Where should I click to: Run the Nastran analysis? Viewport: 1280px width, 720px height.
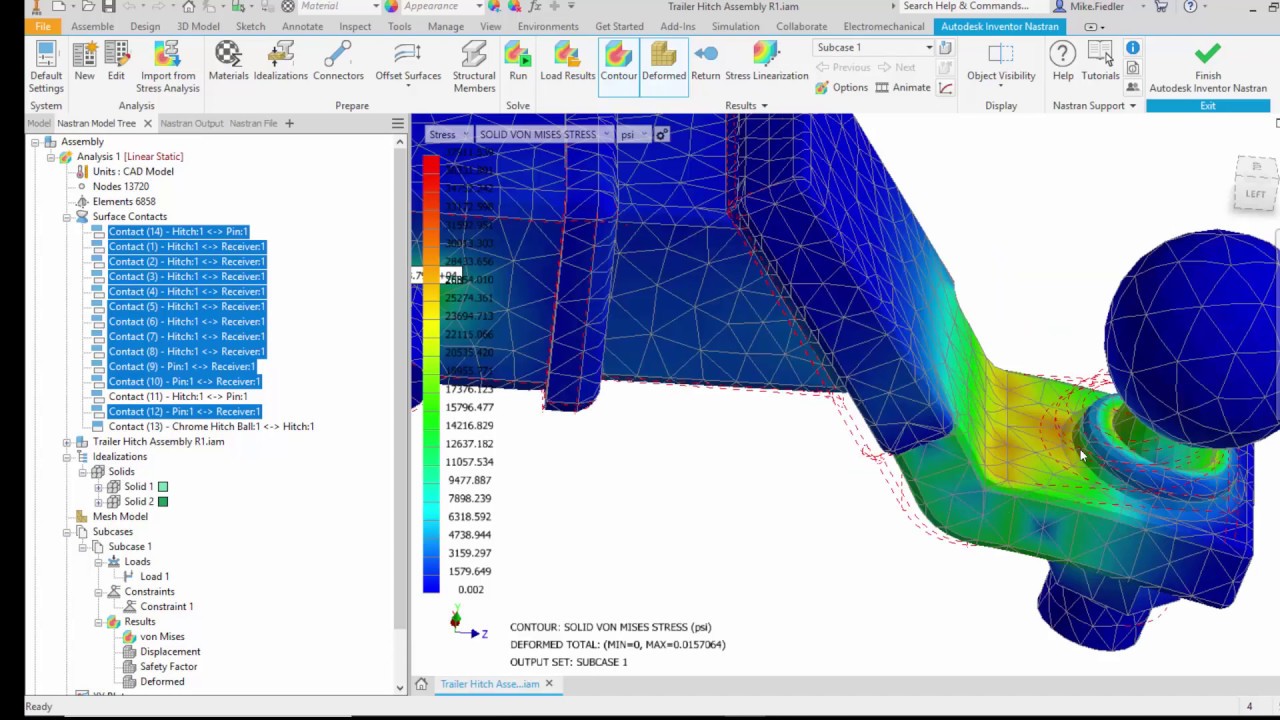[518, 60]
